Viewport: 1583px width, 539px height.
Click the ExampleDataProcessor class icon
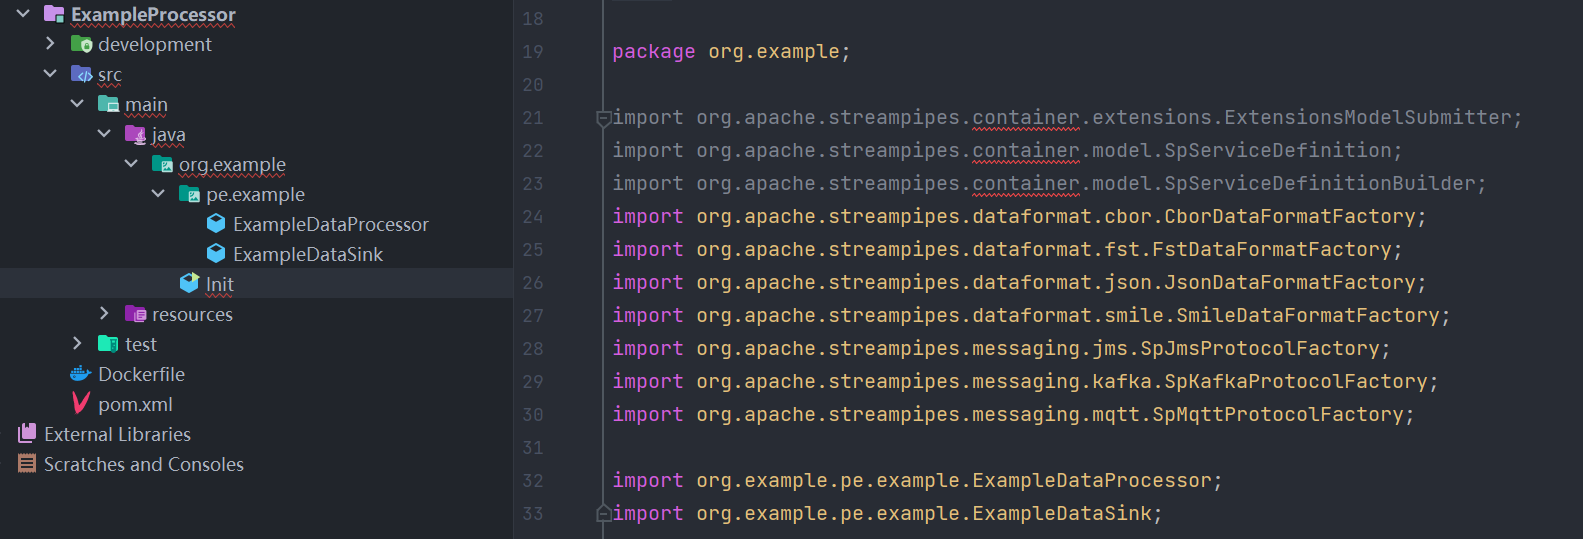tap(216, 224)
